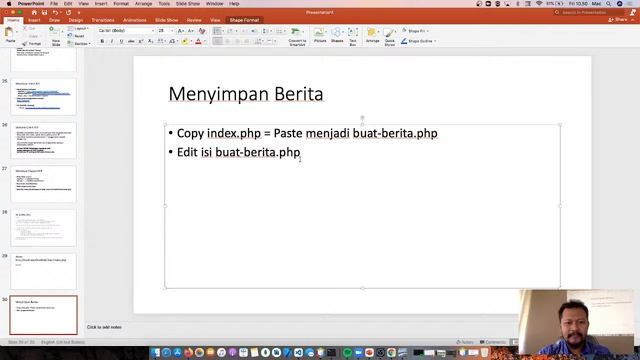Click the red font color button

click(198, 41)
